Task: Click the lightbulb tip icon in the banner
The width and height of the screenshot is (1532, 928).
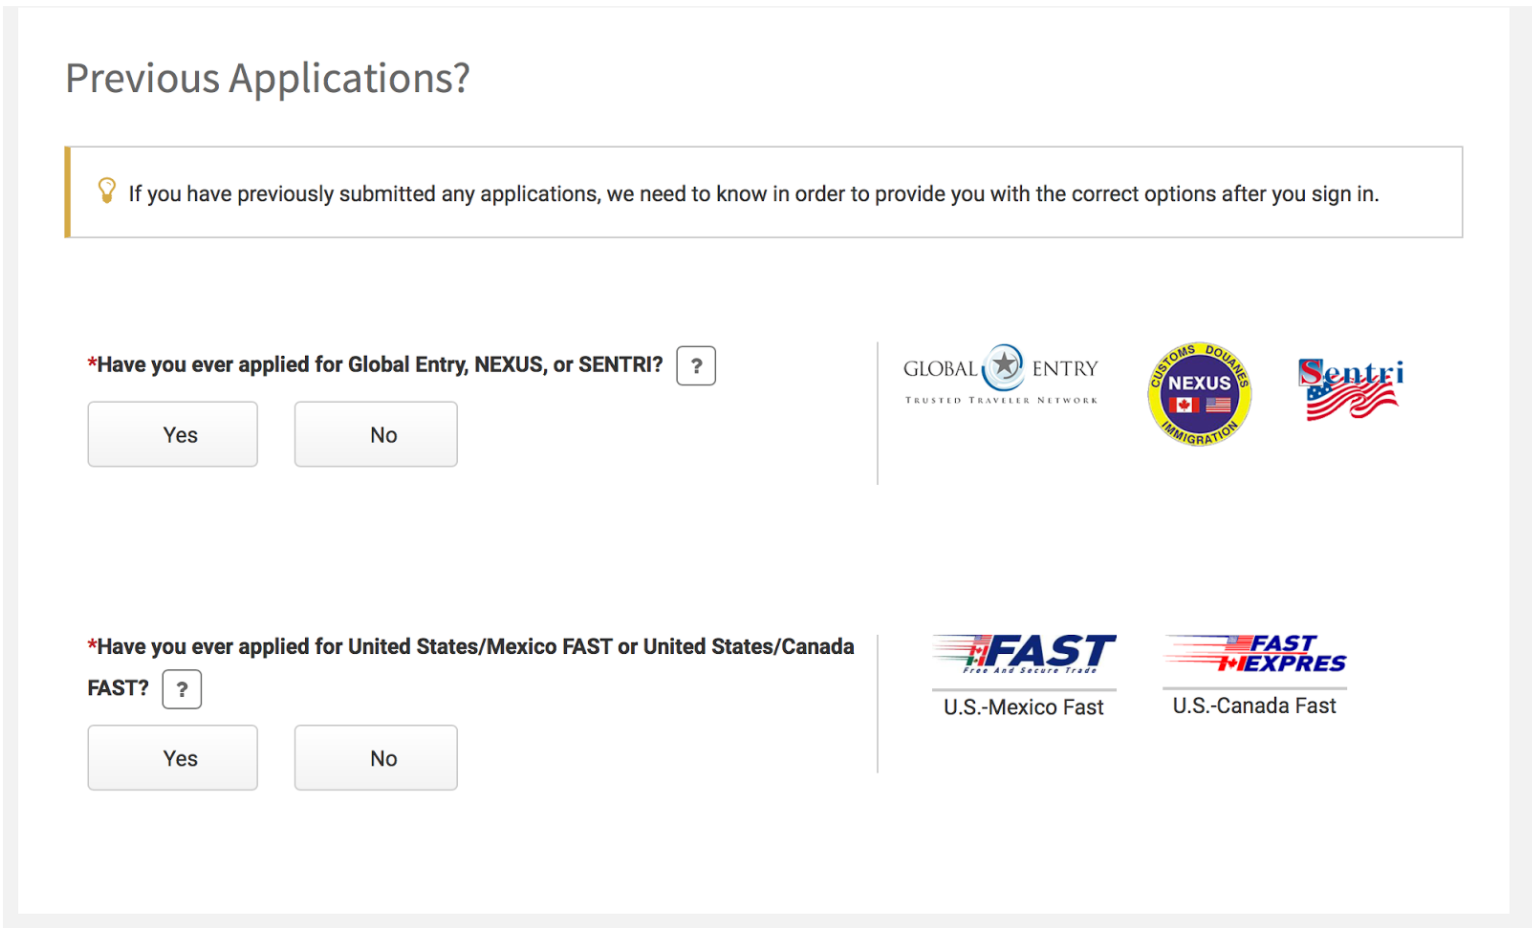Action: (107, 190)
